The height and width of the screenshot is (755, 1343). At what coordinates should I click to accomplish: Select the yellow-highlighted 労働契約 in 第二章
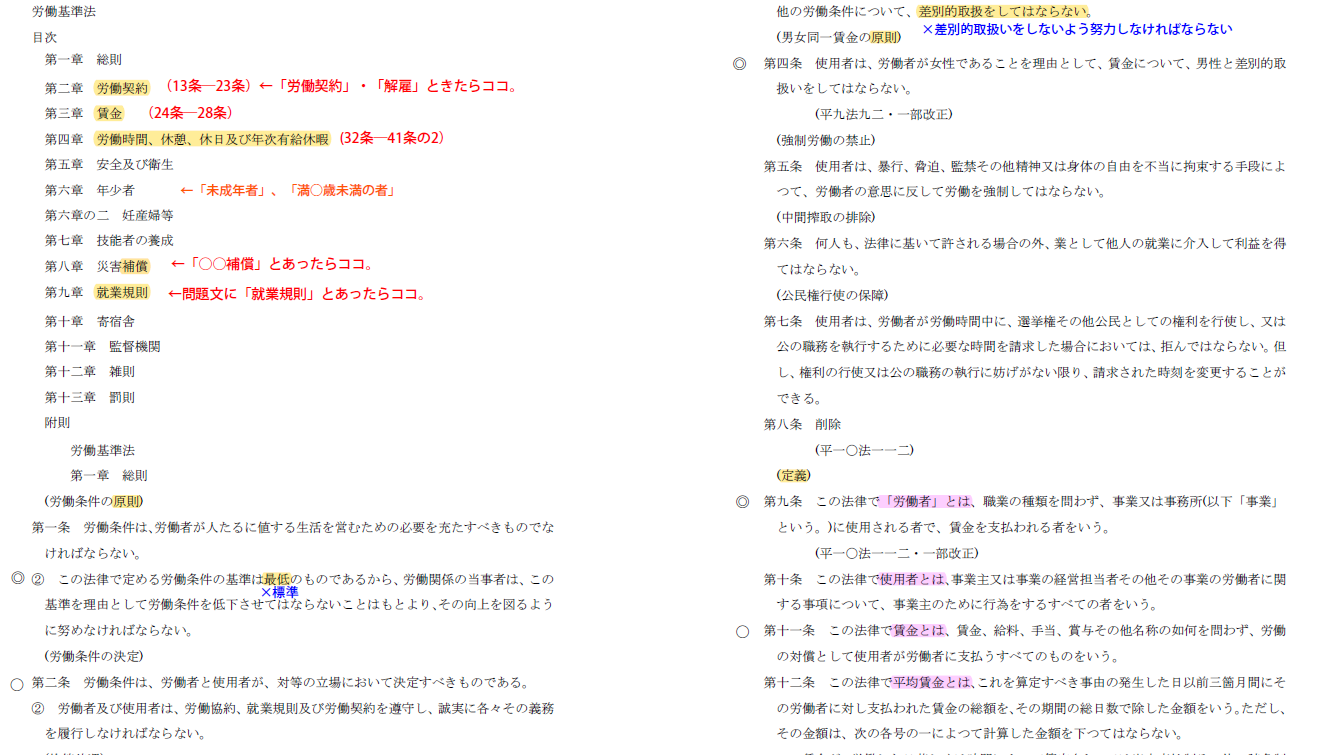pos(122,88)
